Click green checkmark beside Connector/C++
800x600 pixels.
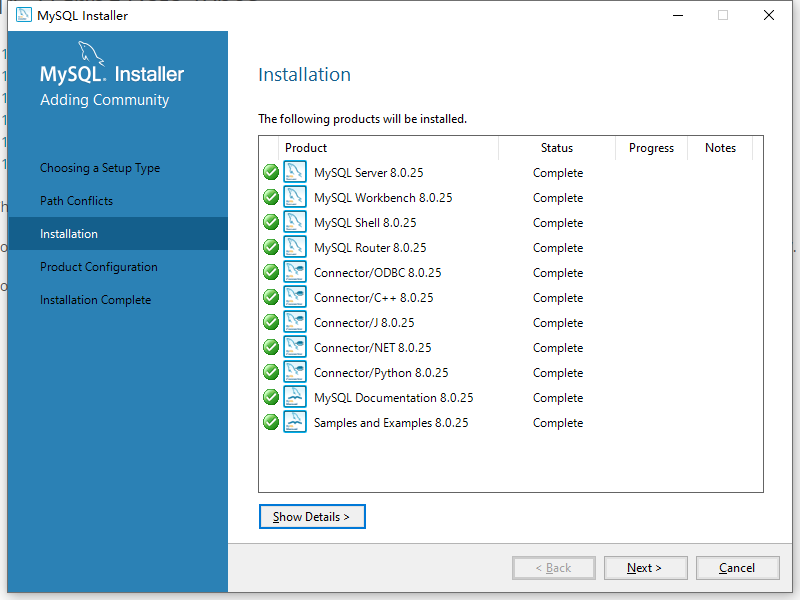pyautogui.click(x=271, y=297)
